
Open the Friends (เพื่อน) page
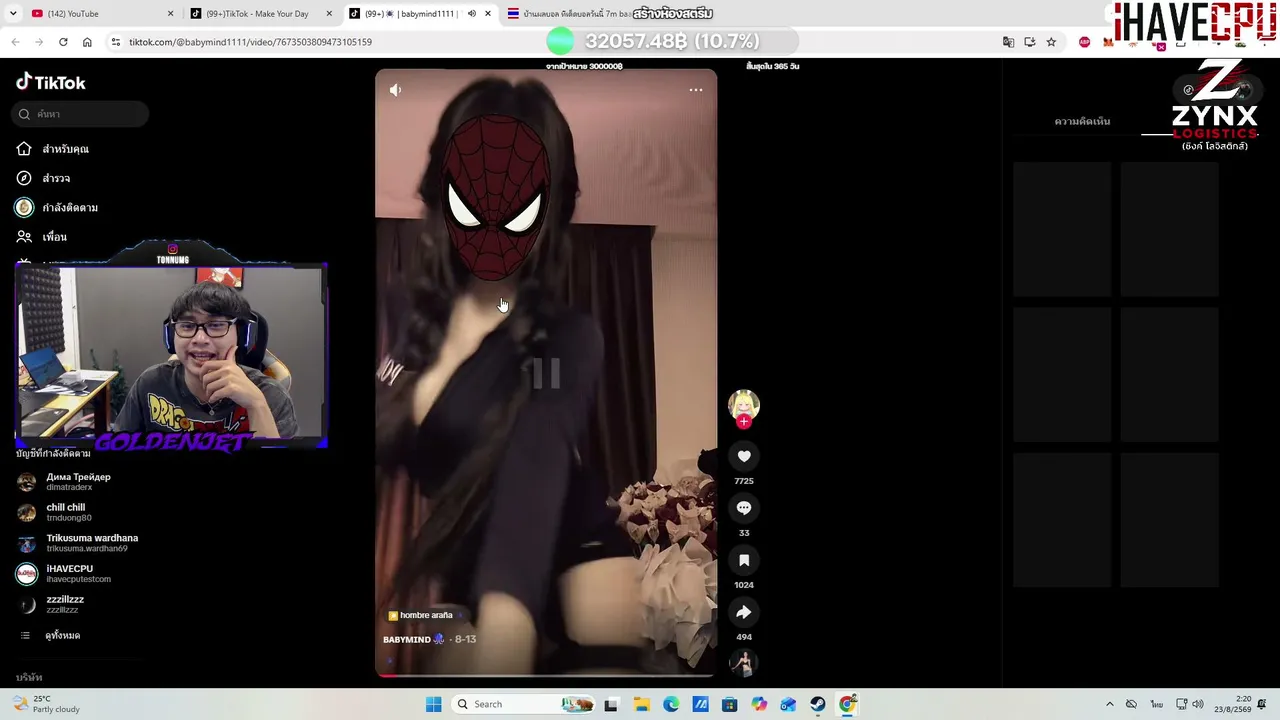(x=42, y=237)
